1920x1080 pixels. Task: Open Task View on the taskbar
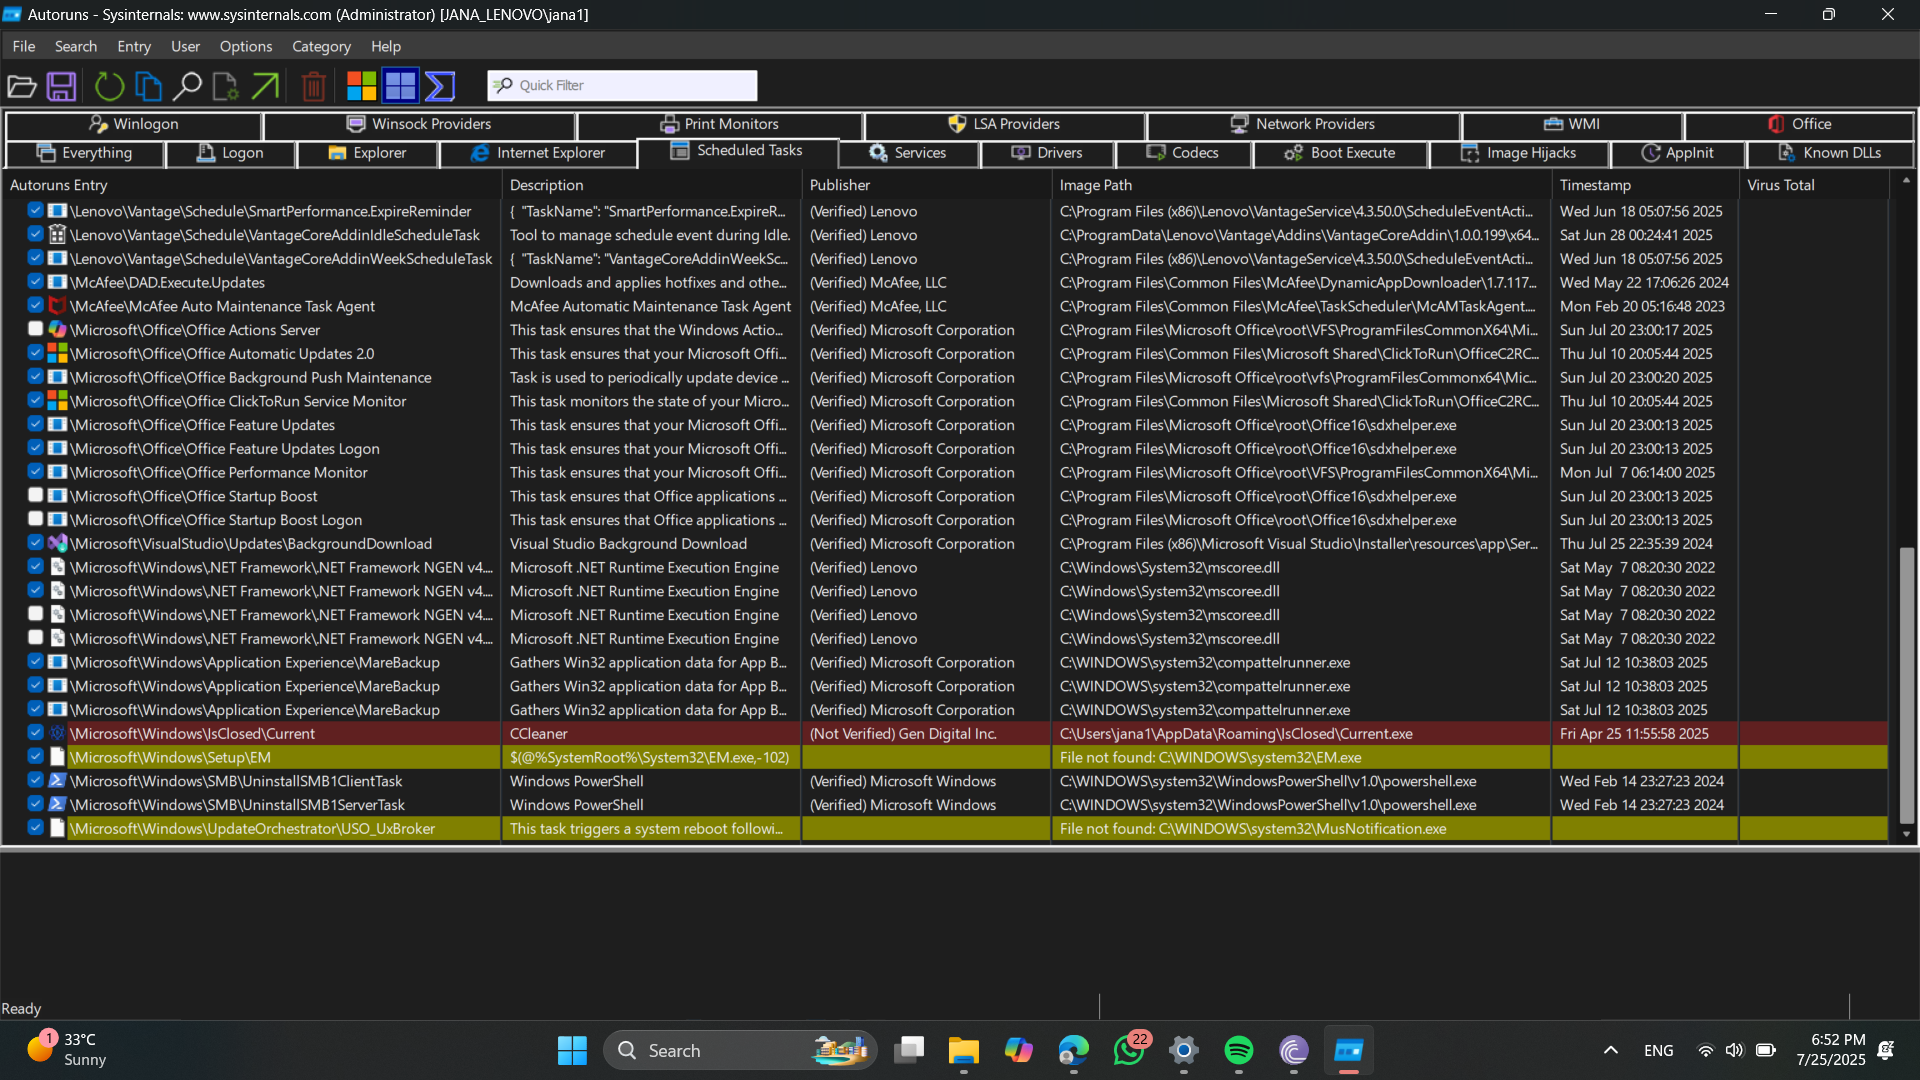(x=909, y=1050)
